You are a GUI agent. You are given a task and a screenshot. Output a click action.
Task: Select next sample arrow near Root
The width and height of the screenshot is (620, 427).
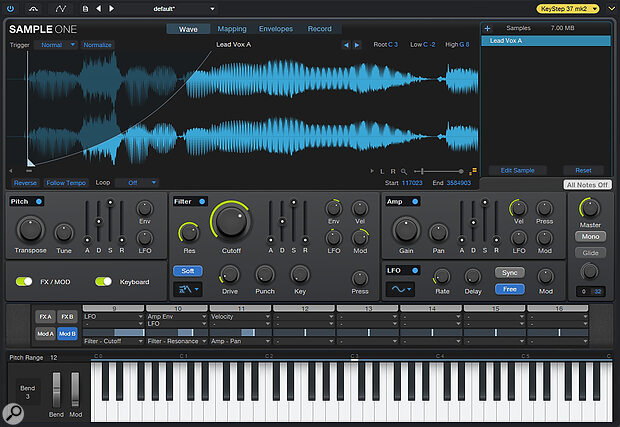click(x=357, y=45)
